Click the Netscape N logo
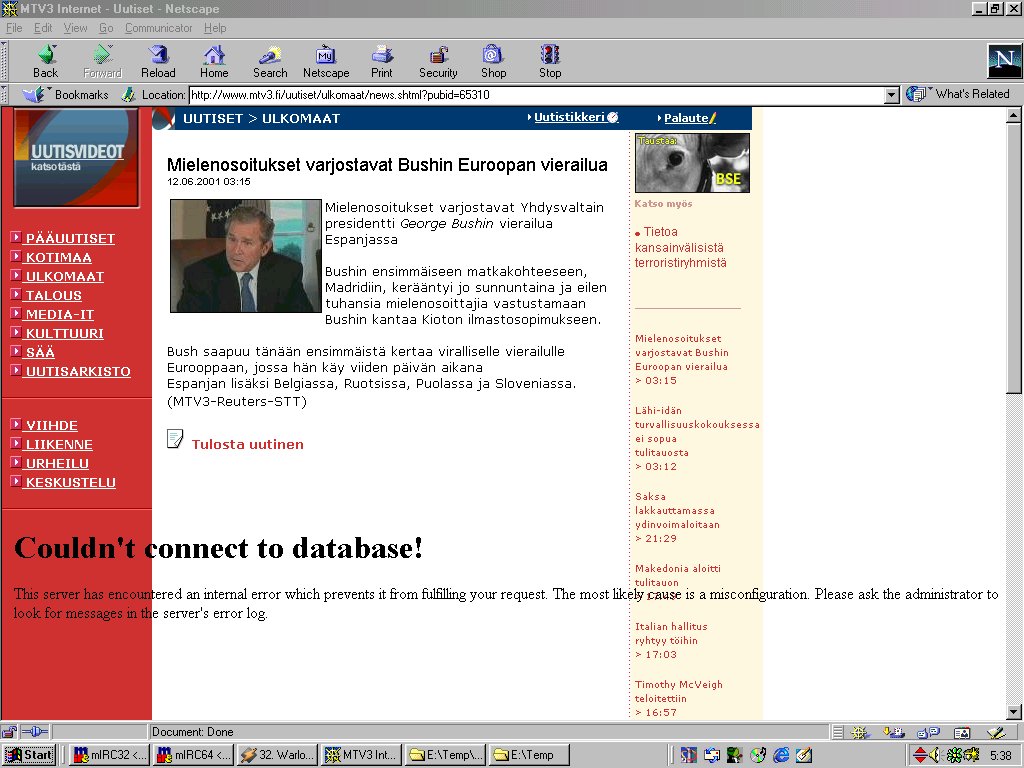1024x768 pixels. click(x=1004, y=61)
